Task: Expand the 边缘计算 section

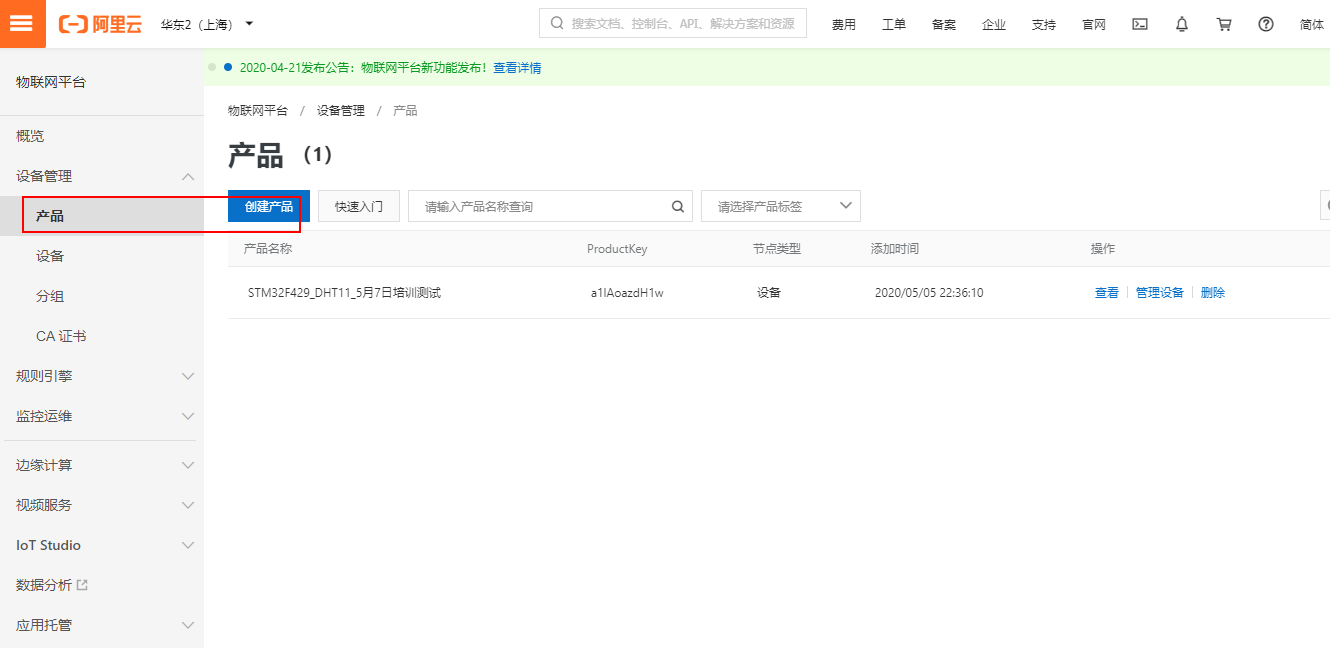Action: click(188, 465)
